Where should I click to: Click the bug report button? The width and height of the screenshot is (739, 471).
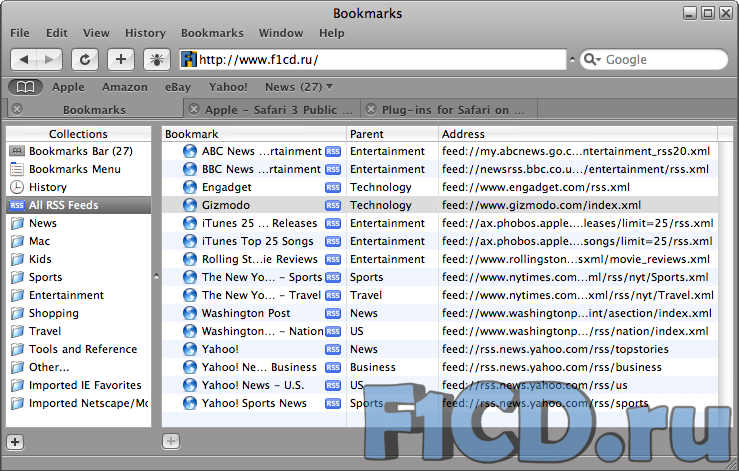pyautogui.click(x=156, y=59)
